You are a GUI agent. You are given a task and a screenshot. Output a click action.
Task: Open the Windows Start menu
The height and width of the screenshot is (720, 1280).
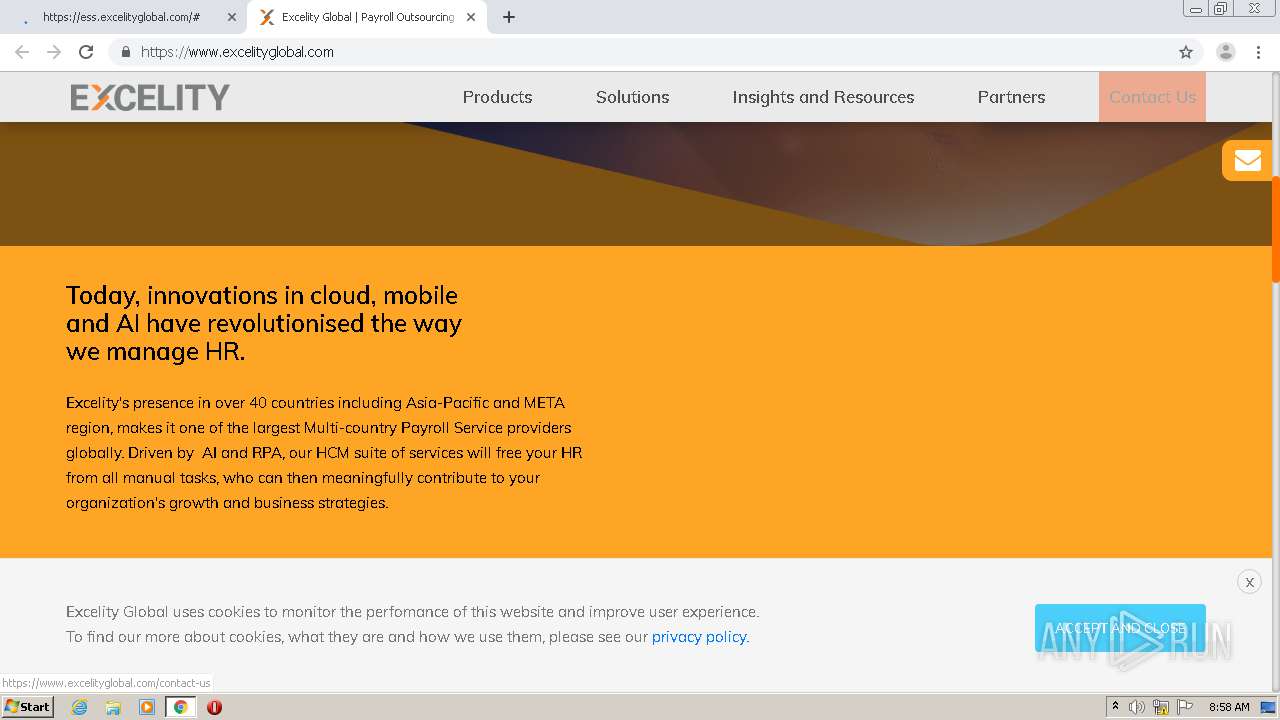tap(28, 707)
